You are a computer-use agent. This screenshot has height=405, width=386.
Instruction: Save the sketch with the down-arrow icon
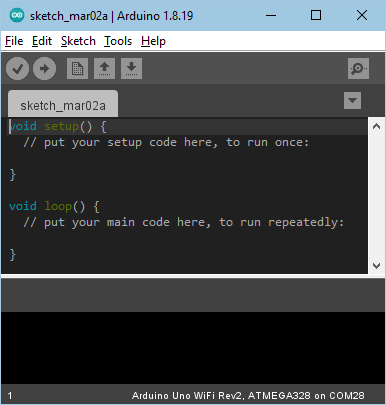coord(131,69)
